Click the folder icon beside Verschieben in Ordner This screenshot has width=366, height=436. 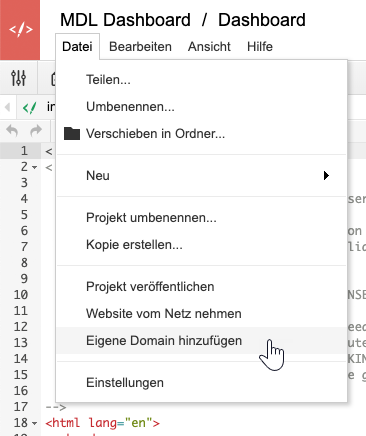(72, 134)
